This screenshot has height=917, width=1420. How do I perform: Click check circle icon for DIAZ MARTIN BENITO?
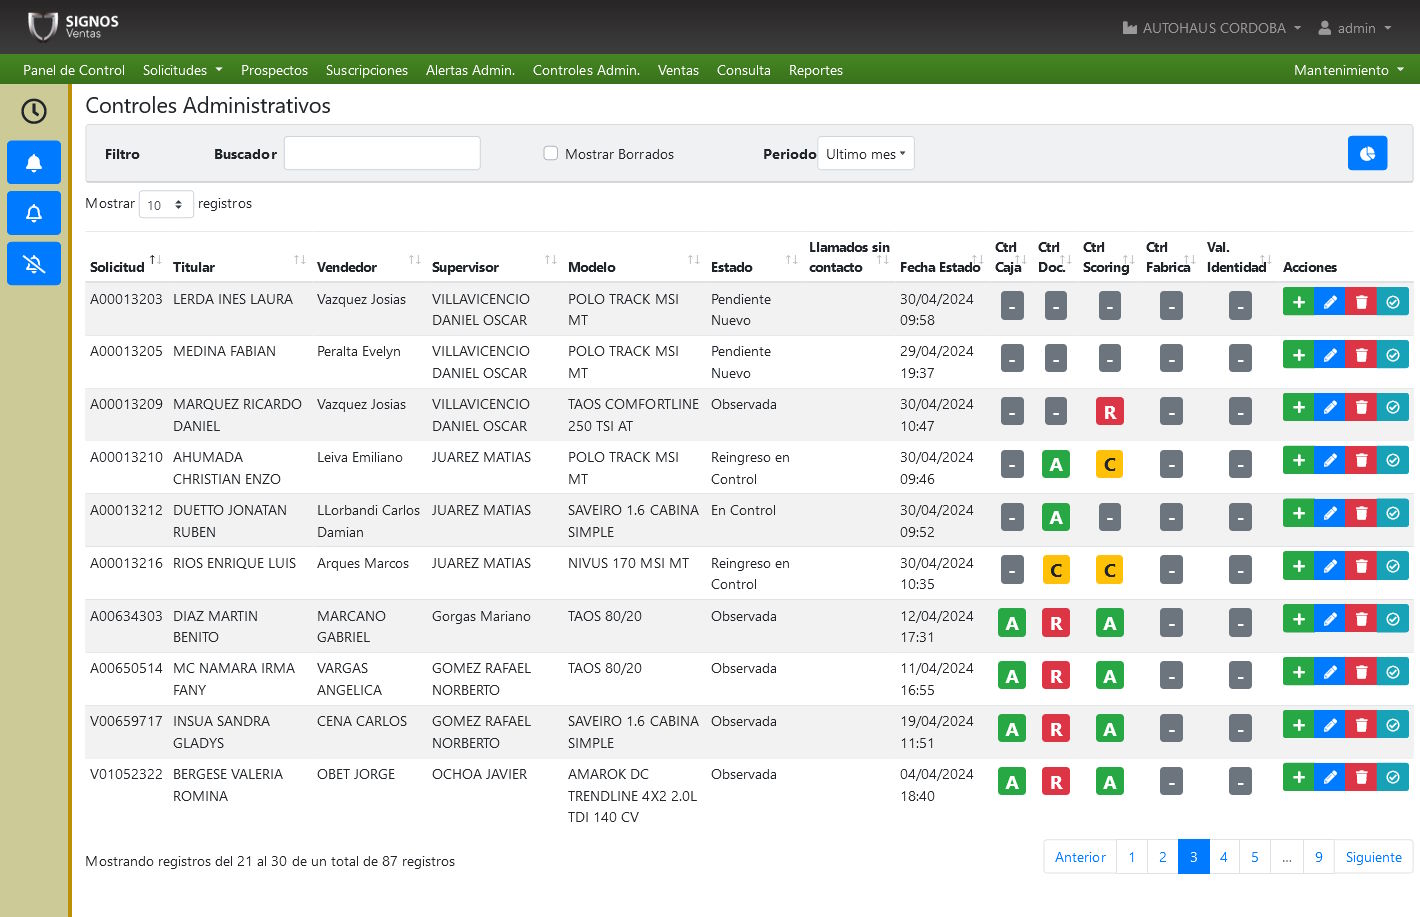point(1393,619)
